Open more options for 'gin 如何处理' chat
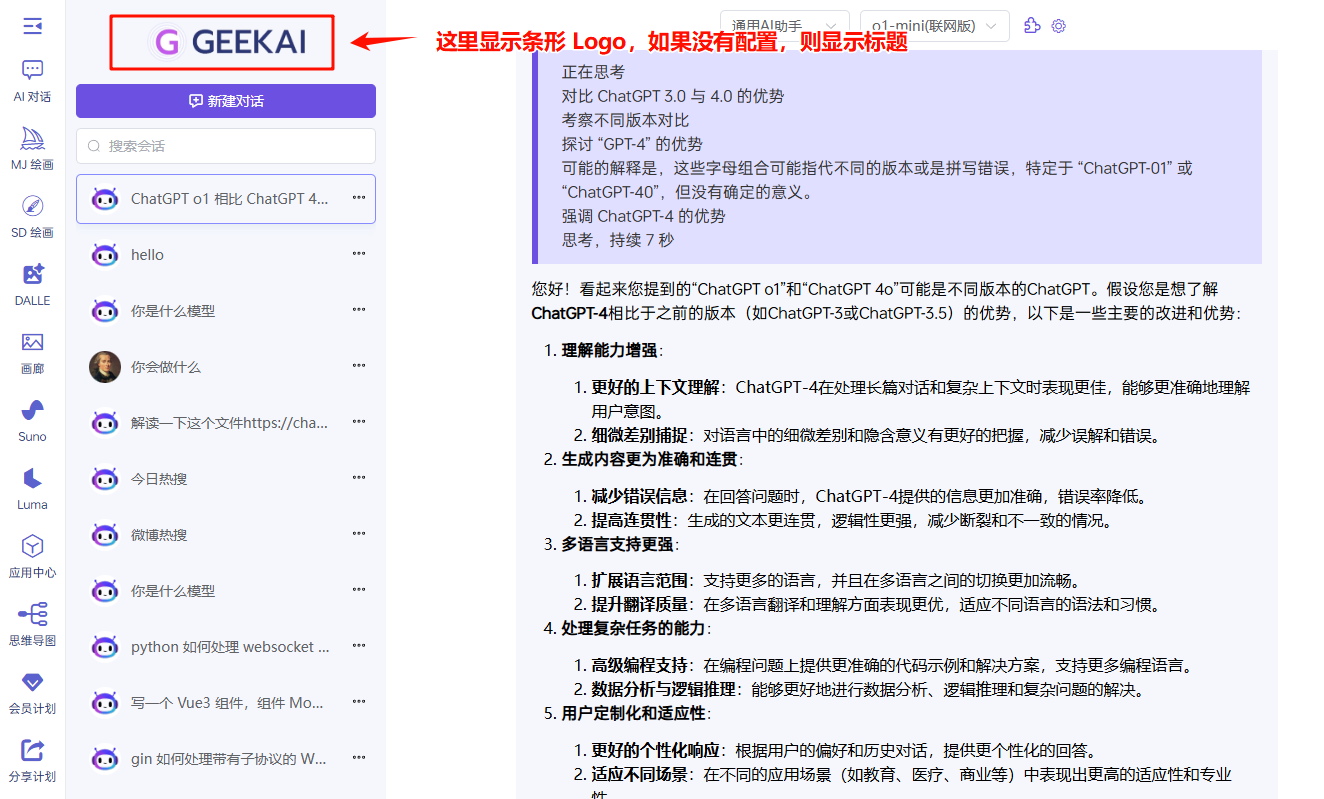Viewport: 1324px width, 799px height. point(359,758)
